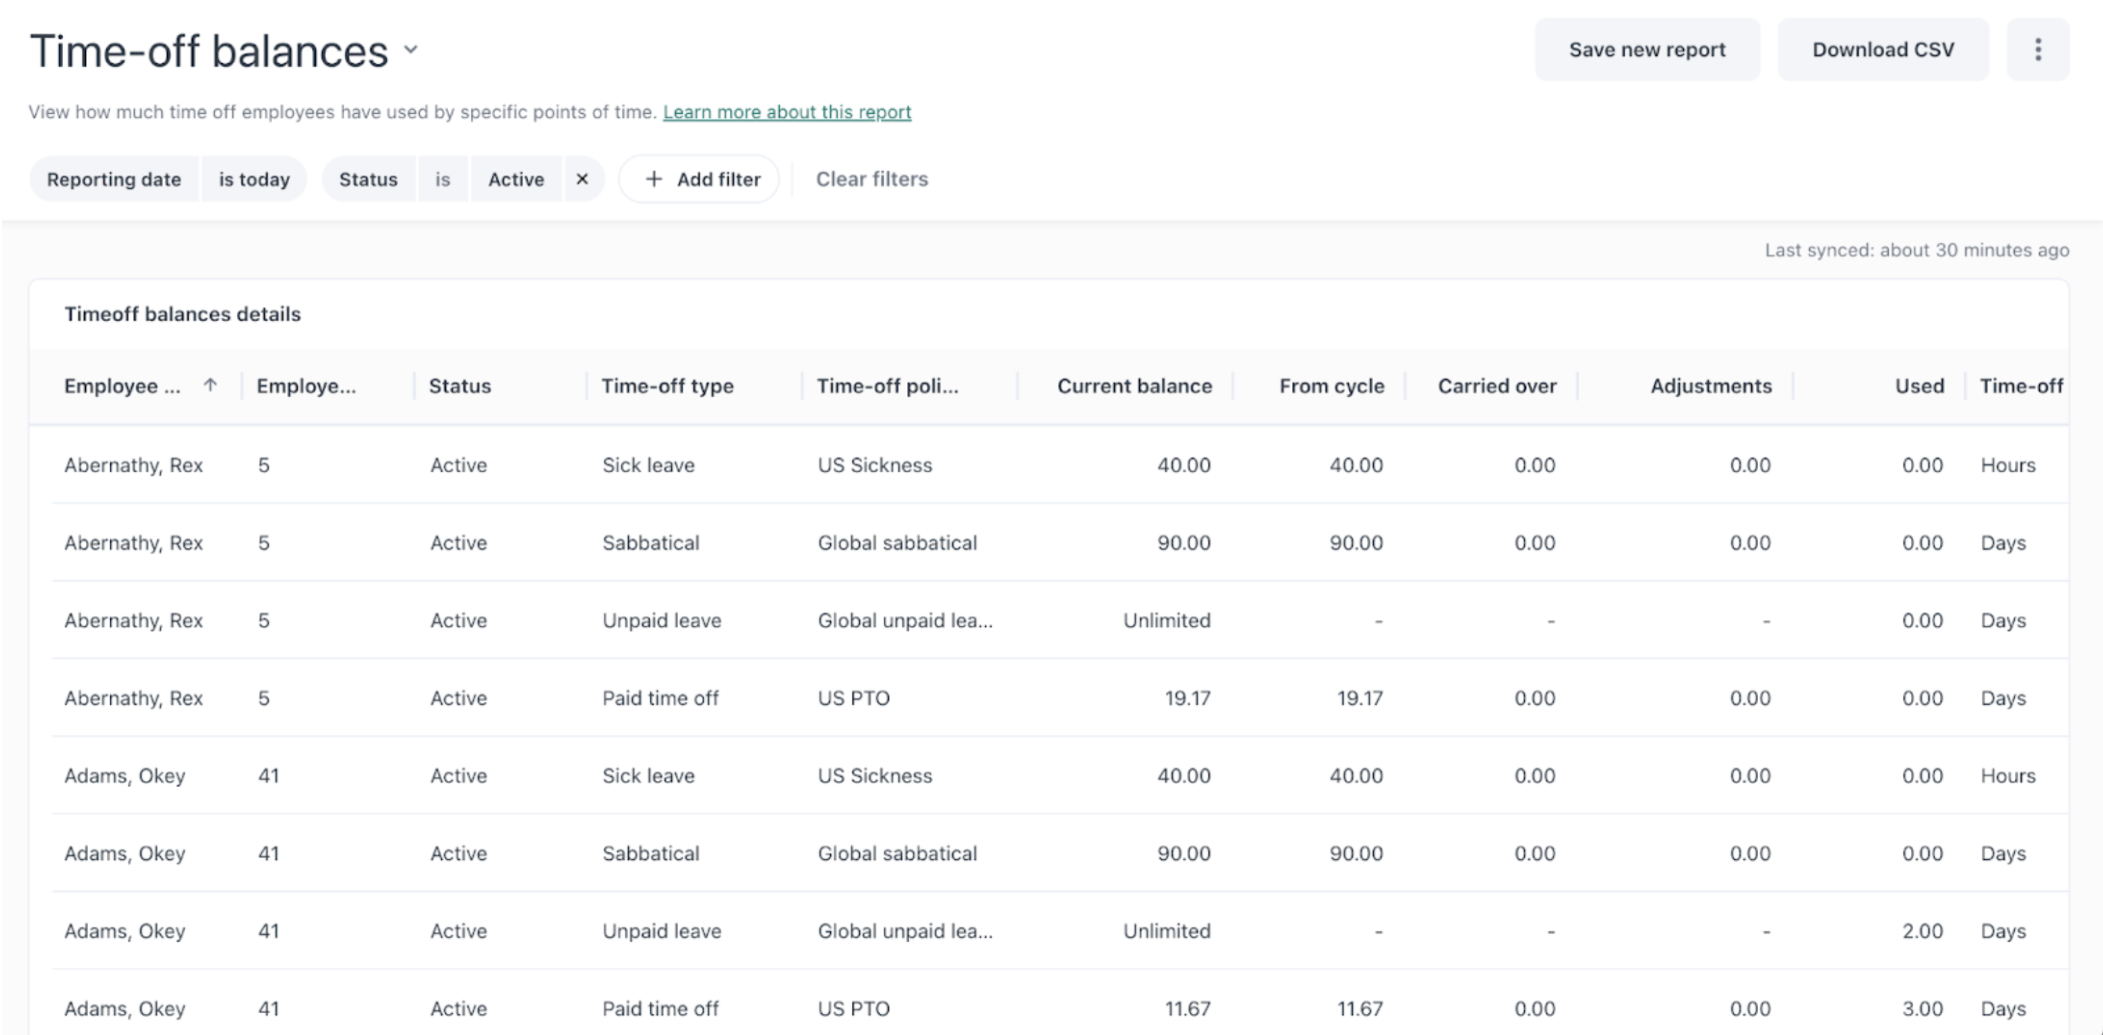Open the Reporting date filter chip
This screenshot has width=2103, height=1035.
pos(114,179)
